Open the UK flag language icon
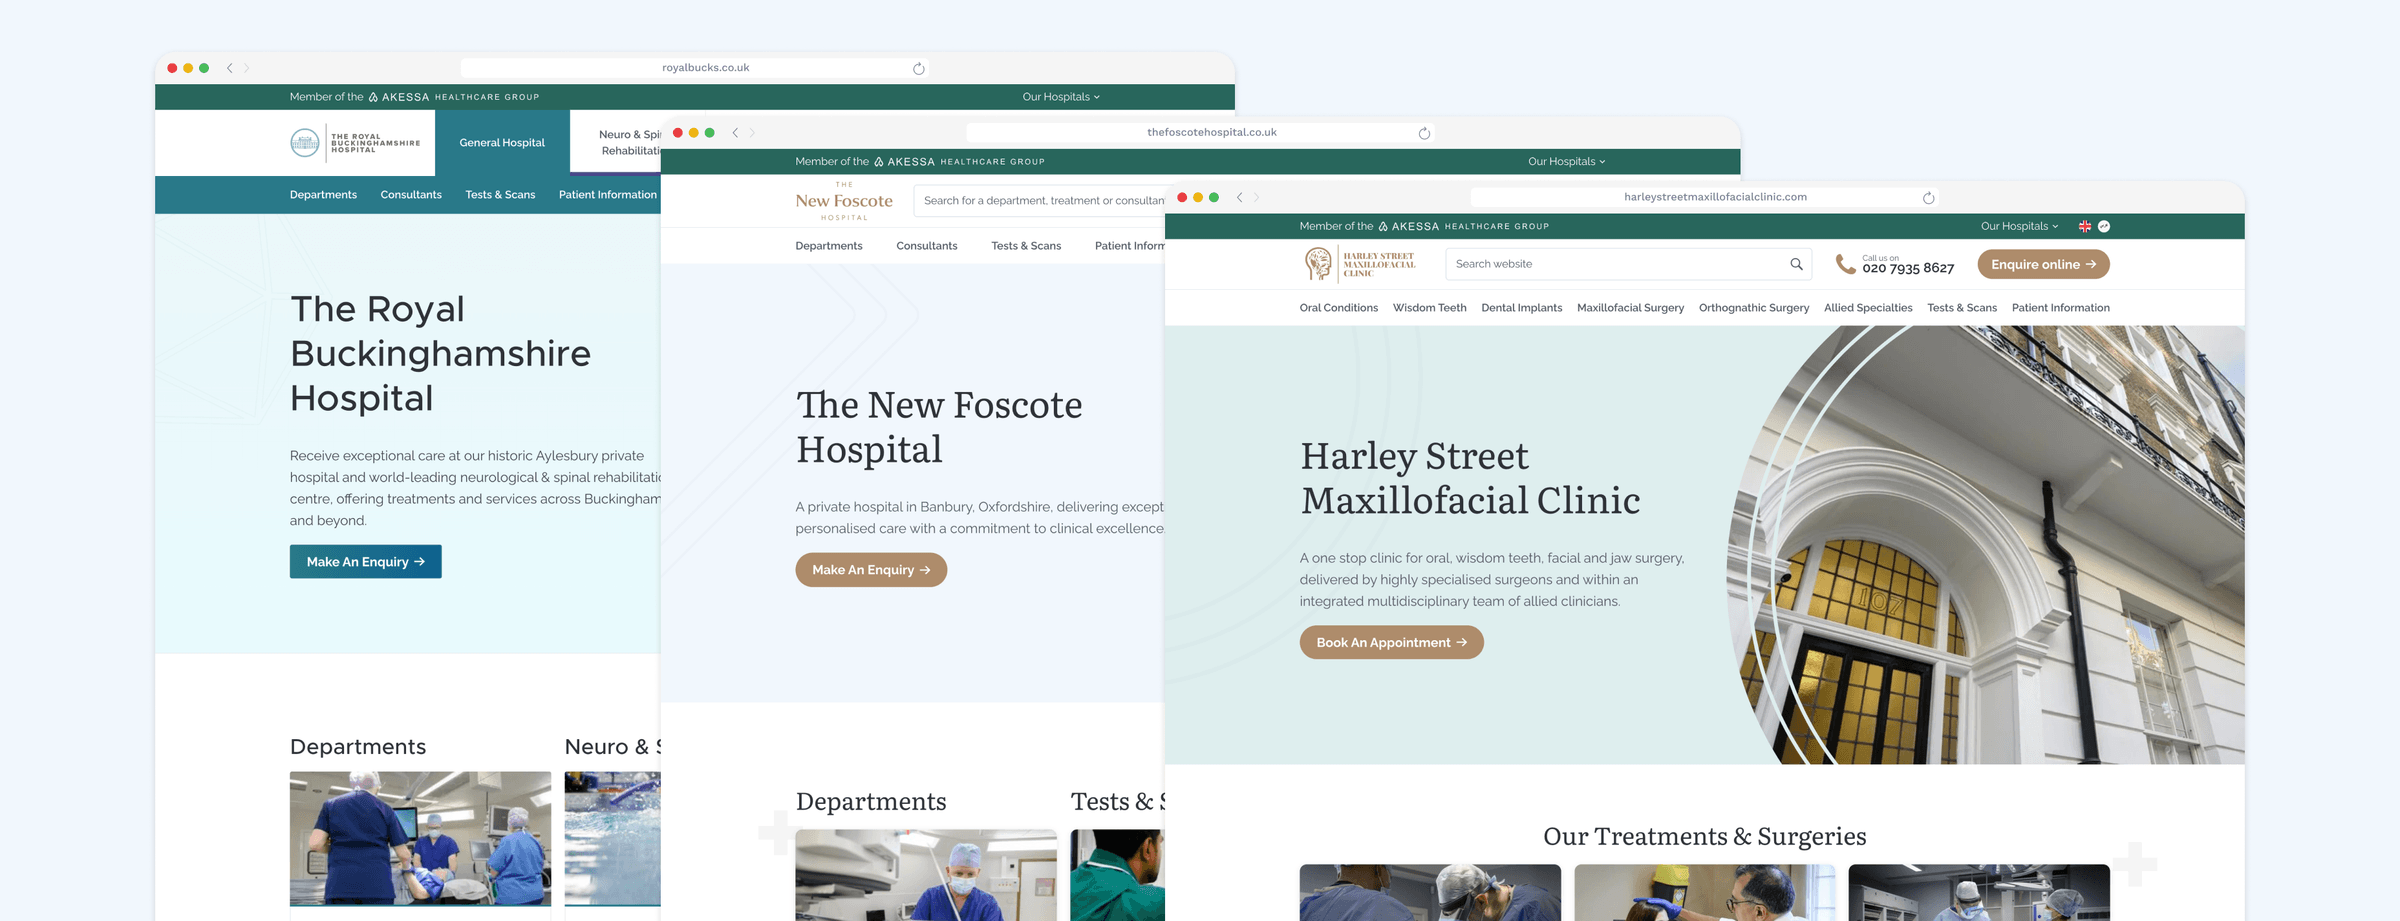 pos(2085,226)
